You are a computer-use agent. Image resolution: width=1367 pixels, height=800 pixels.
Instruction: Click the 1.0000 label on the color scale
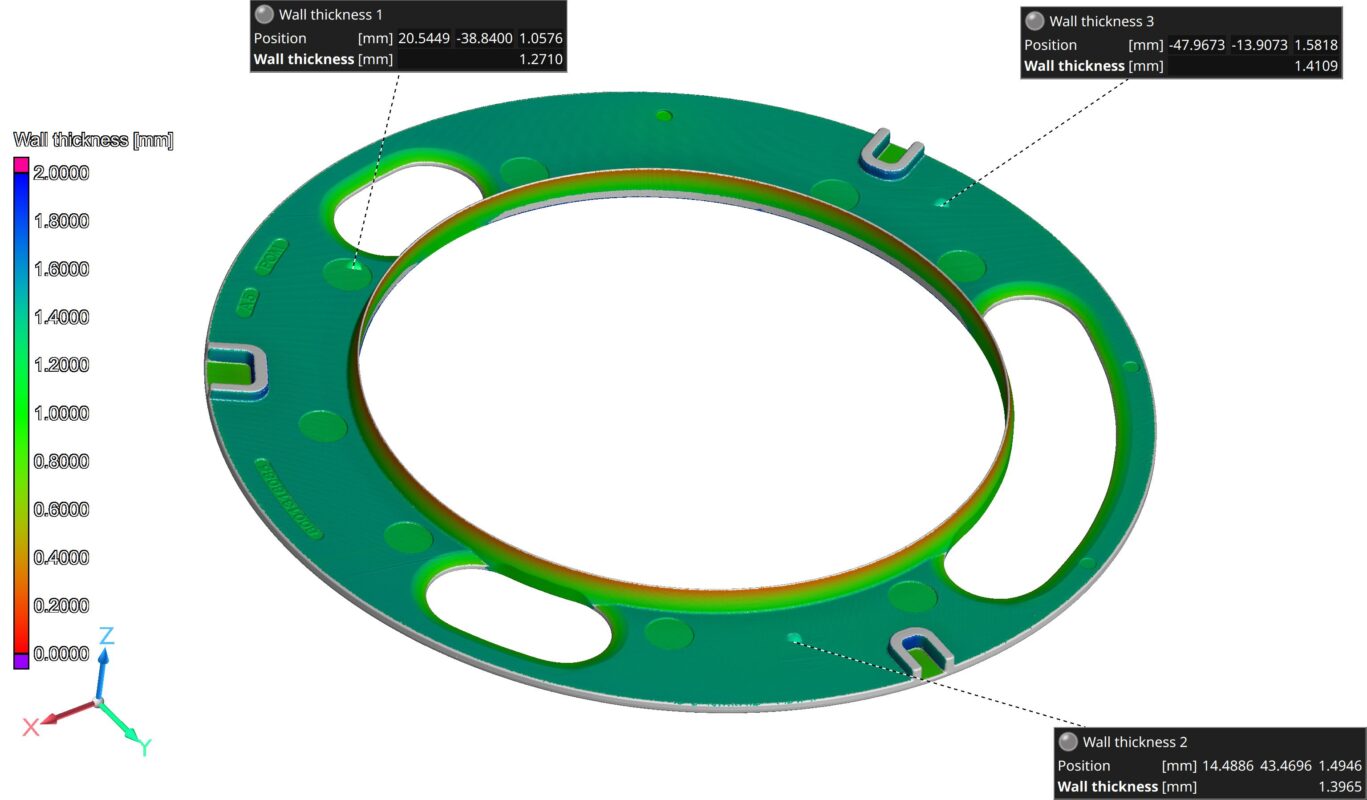tap(62, 413)
